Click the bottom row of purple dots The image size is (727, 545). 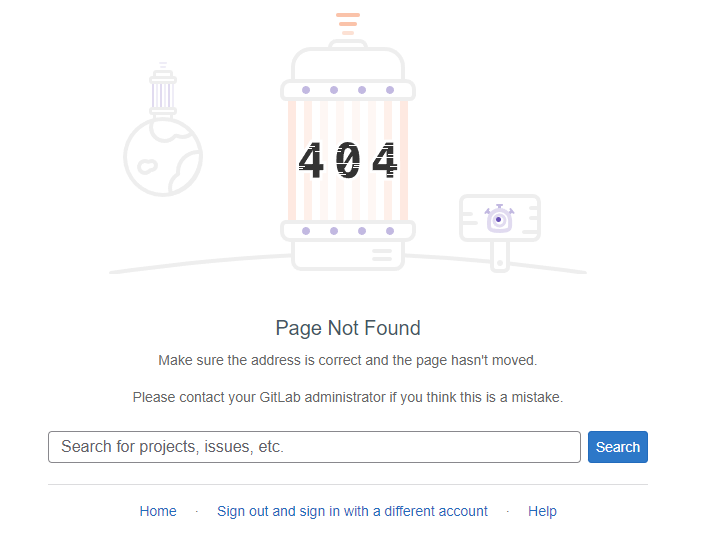(x=348, y=231)
